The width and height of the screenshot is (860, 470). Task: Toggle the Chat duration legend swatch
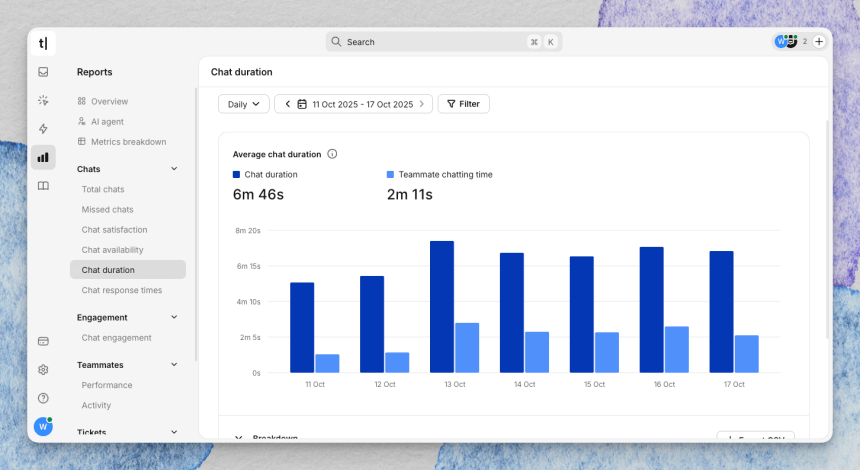(x=236, y=174)
